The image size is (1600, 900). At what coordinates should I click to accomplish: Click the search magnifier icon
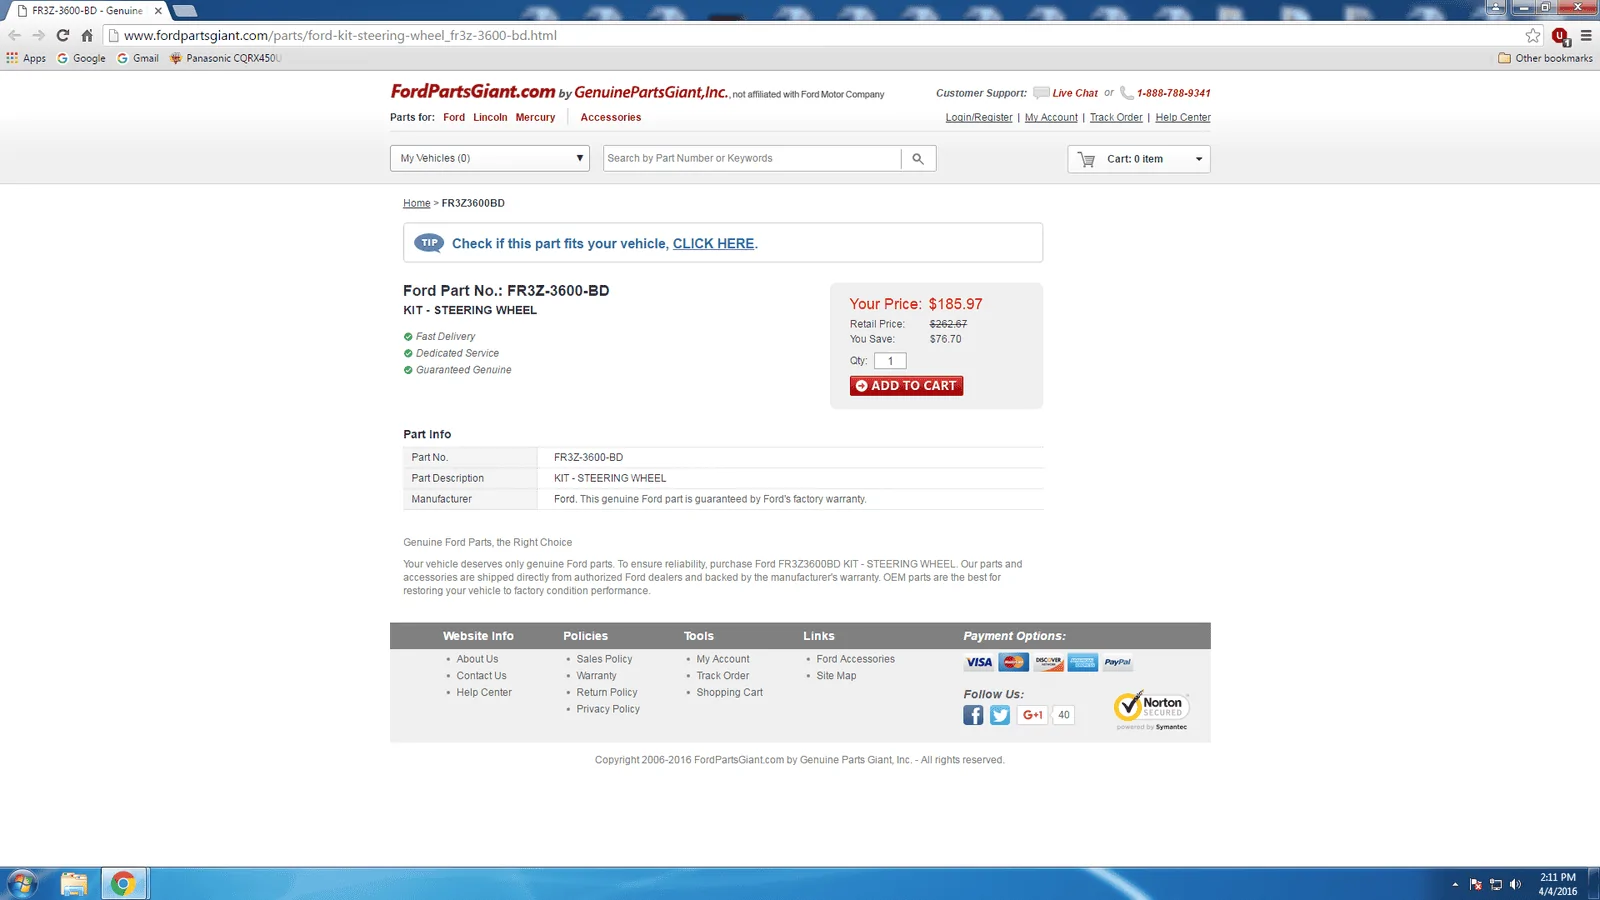click(x=918, y=158)
